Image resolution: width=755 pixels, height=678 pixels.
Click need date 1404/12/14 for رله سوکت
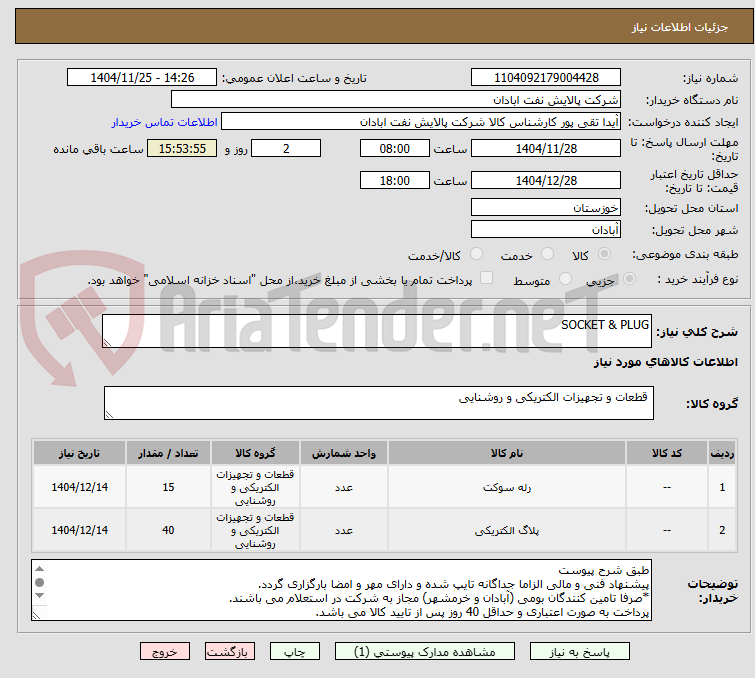(79, 487)
